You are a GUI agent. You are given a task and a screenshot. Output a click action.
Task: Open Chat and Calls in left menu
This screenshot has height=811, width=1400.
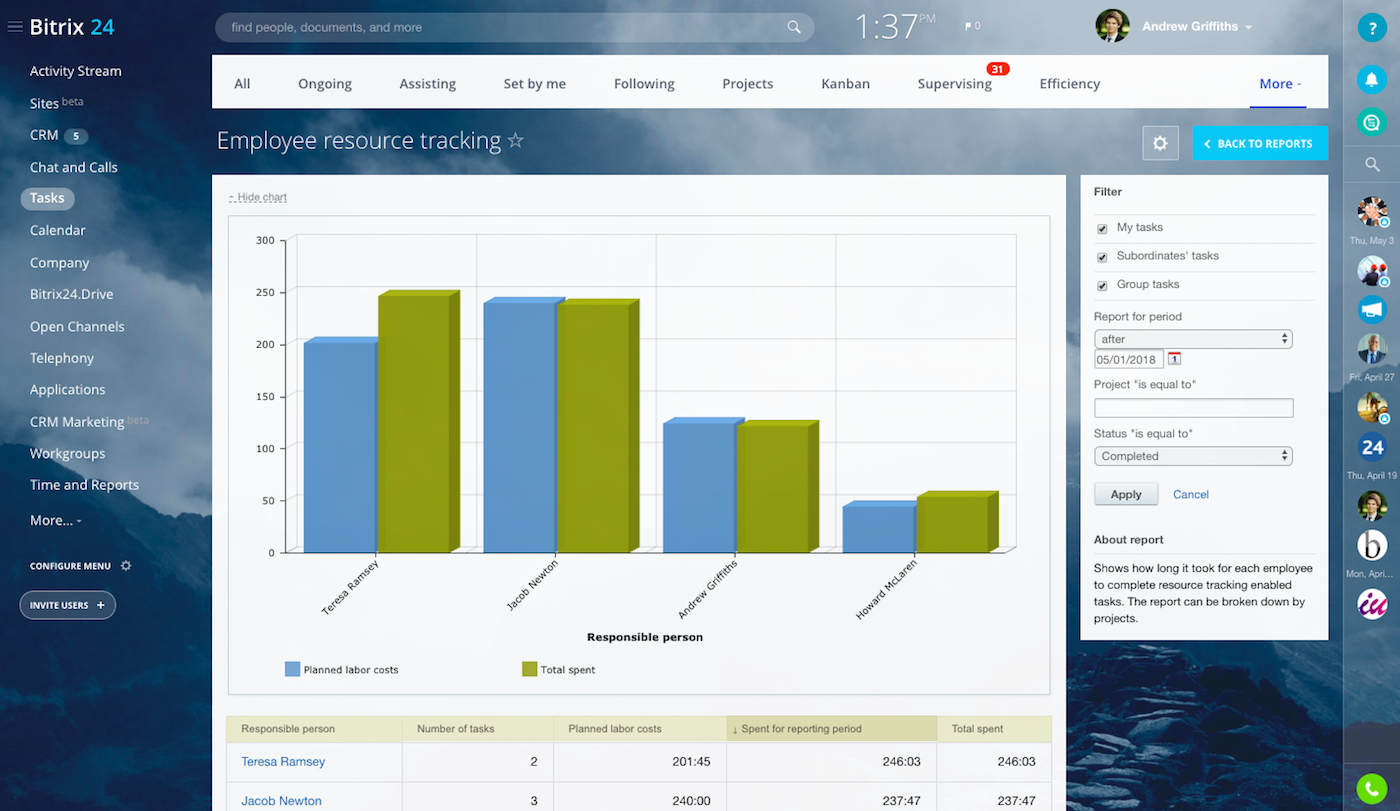coord(74,167)
